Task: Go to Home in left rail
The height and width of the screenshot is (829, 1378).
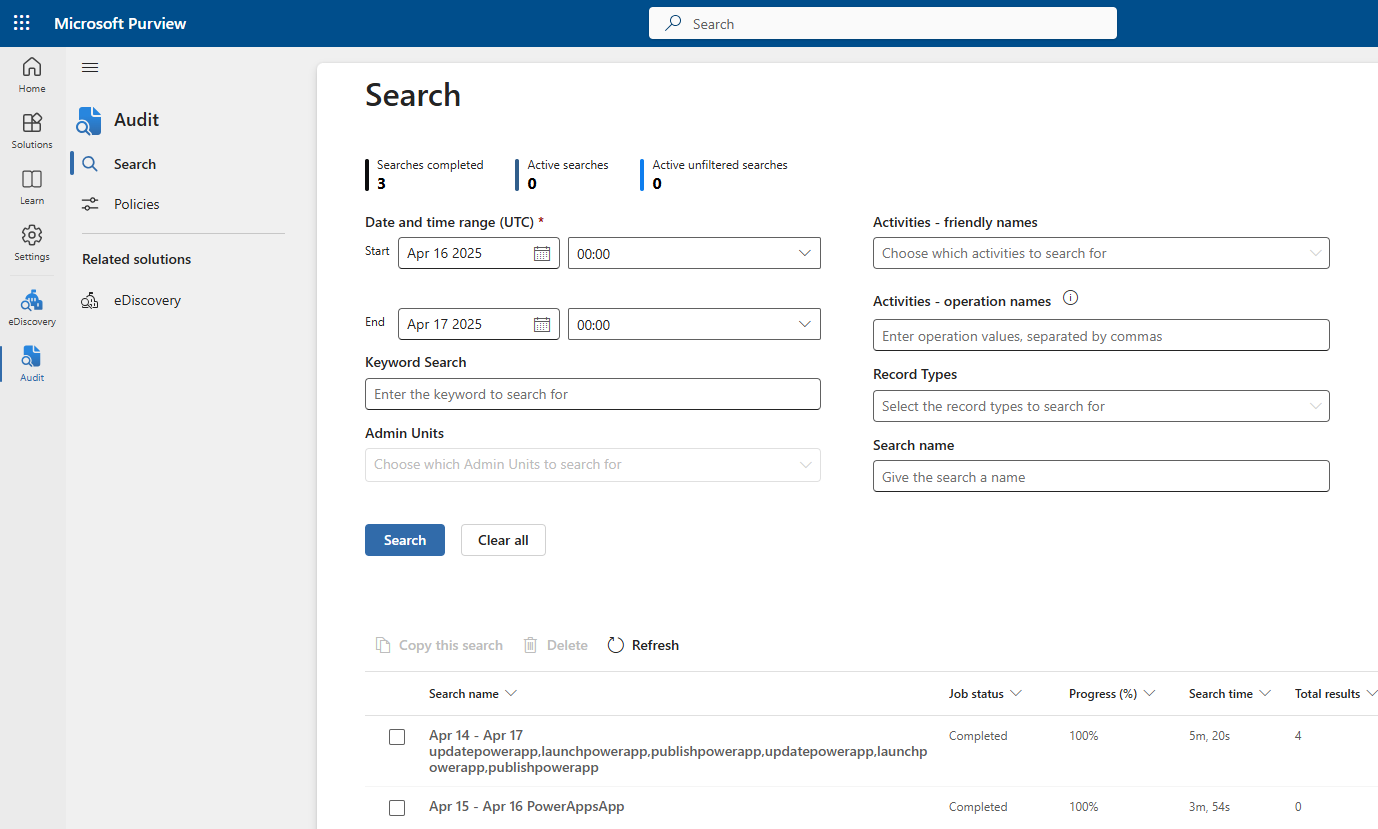Action: point(32,74)
